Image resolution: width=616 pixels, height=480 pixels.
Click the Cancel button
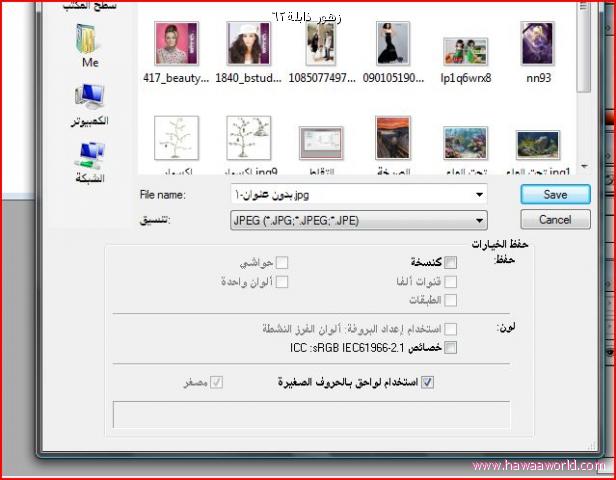pyautogui.click(x=555, y=219)
